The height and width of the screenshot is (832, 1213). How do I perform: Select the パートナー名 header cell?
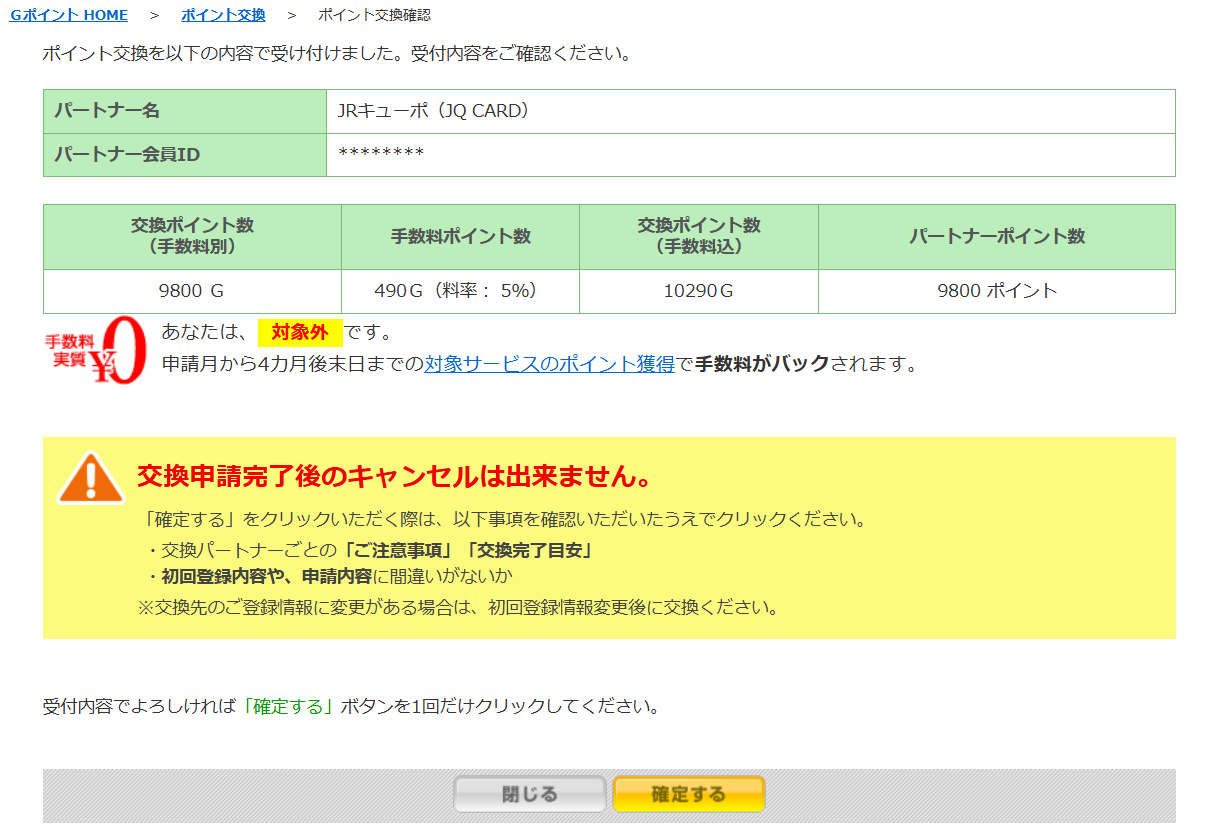(x=185, y=111)
